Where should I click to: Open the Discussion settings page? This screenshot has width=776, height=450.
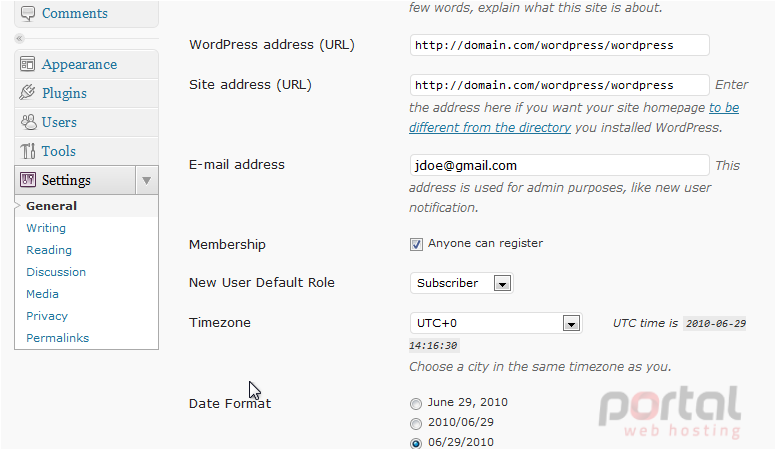tap(56, 272)
